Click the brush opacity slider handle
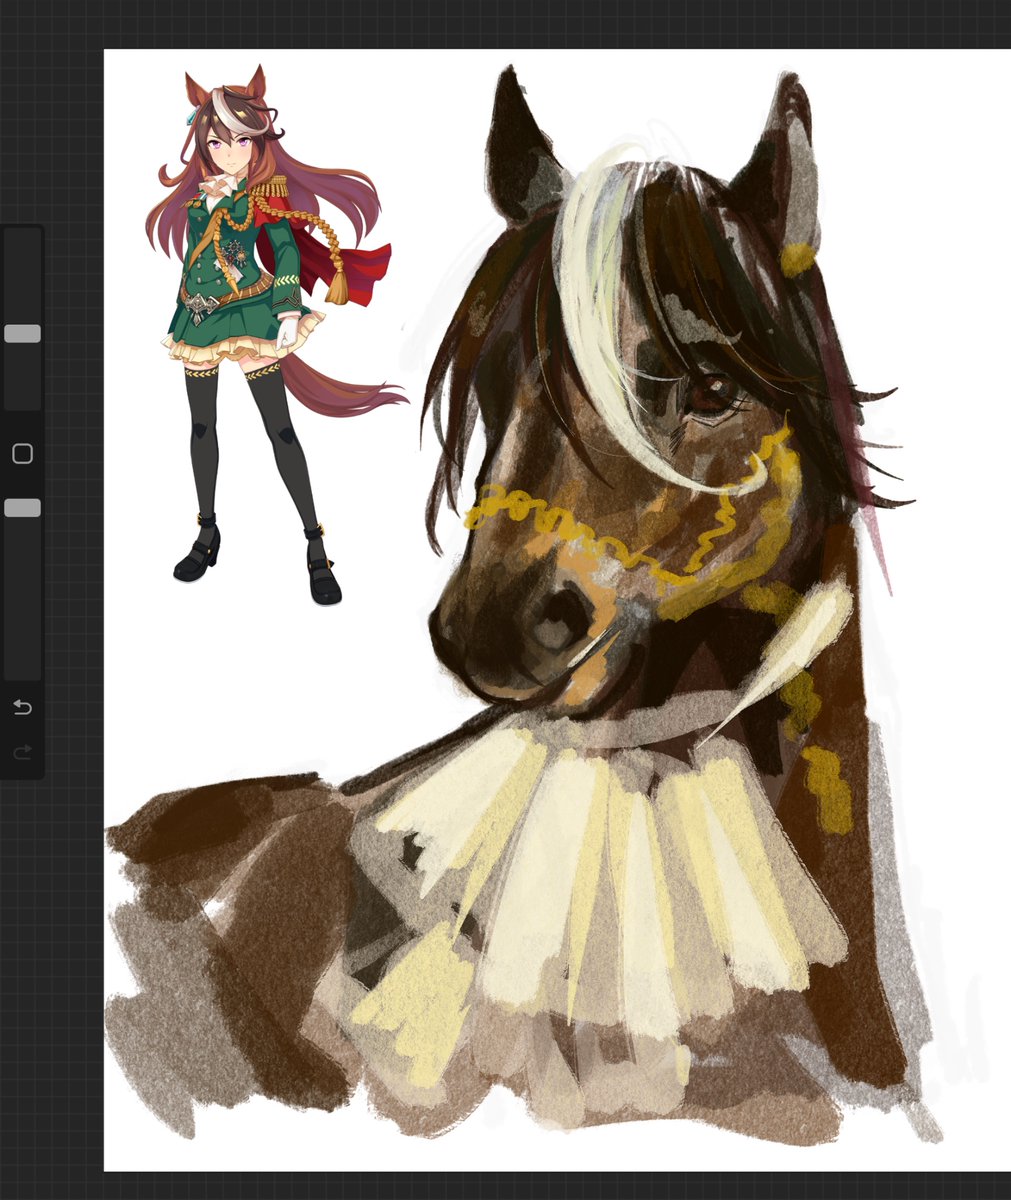Viewport: 1011px width, 1200px height. tap(22, 508)
